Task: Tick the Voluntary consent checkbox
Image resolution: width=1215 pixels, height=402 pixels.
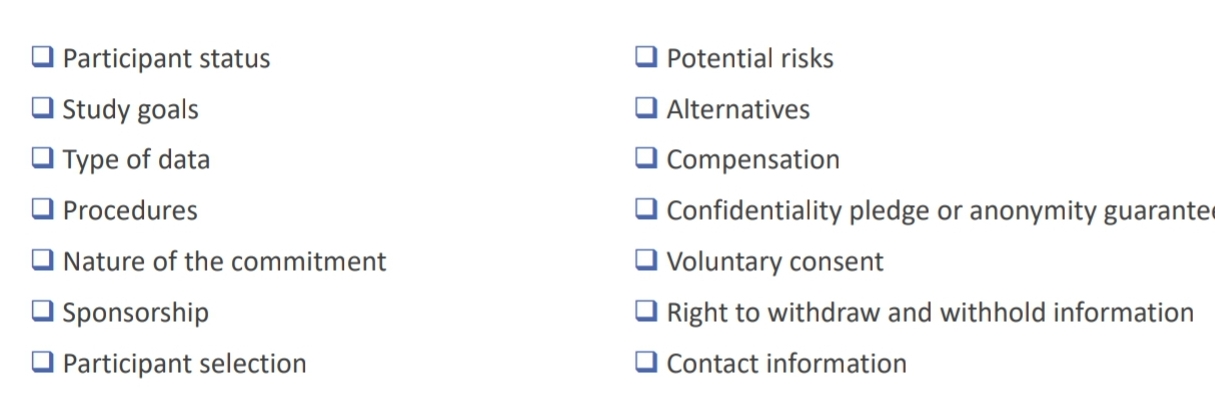Action: click(x=647, y=260)
